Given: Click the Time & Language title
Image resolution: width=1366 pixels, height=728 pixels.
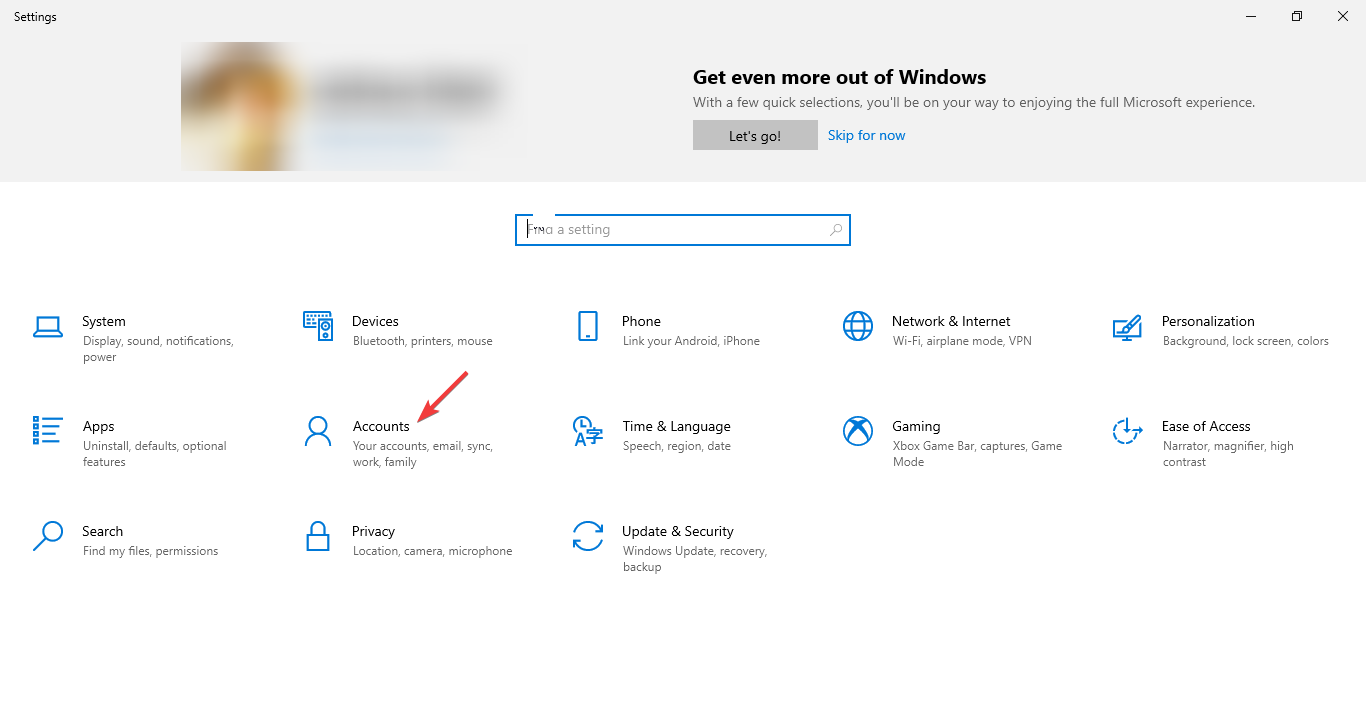Looking at the screenshot, I should (676, 426).
